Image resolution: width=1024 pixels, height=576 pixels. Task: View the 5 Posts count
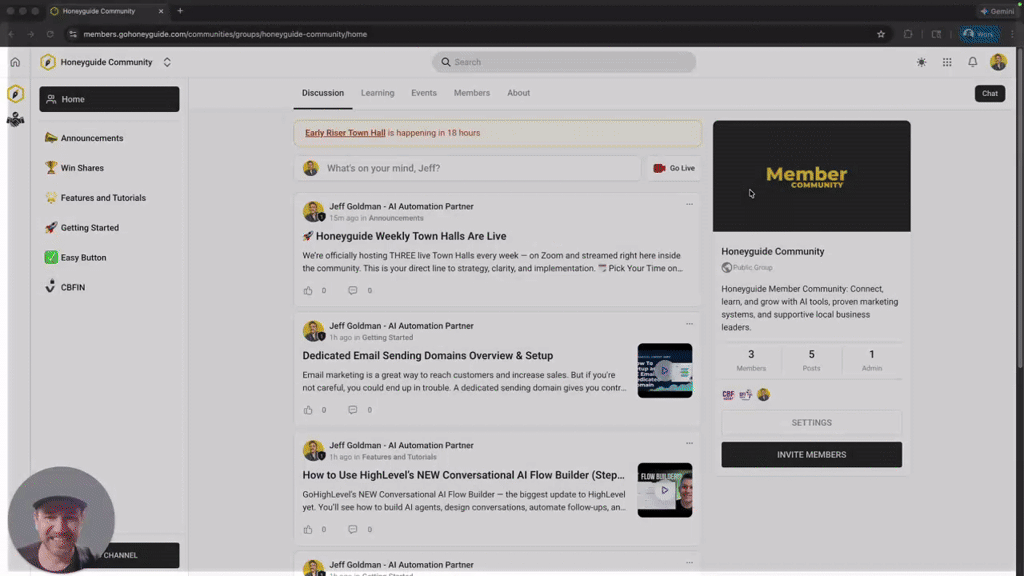point(811,360)
